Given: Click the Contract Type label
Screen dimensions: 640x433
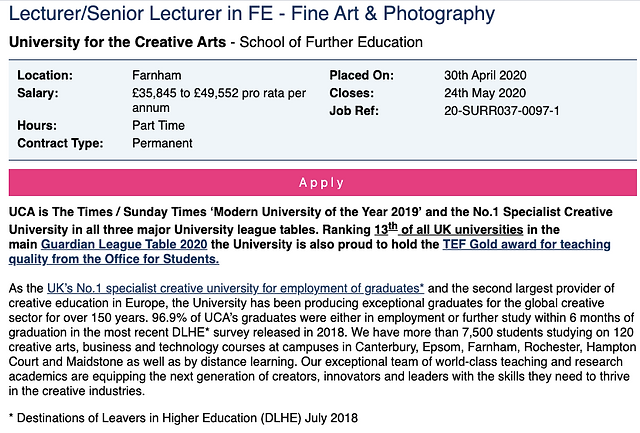Looking at the screenshot, I should point(60,143).
